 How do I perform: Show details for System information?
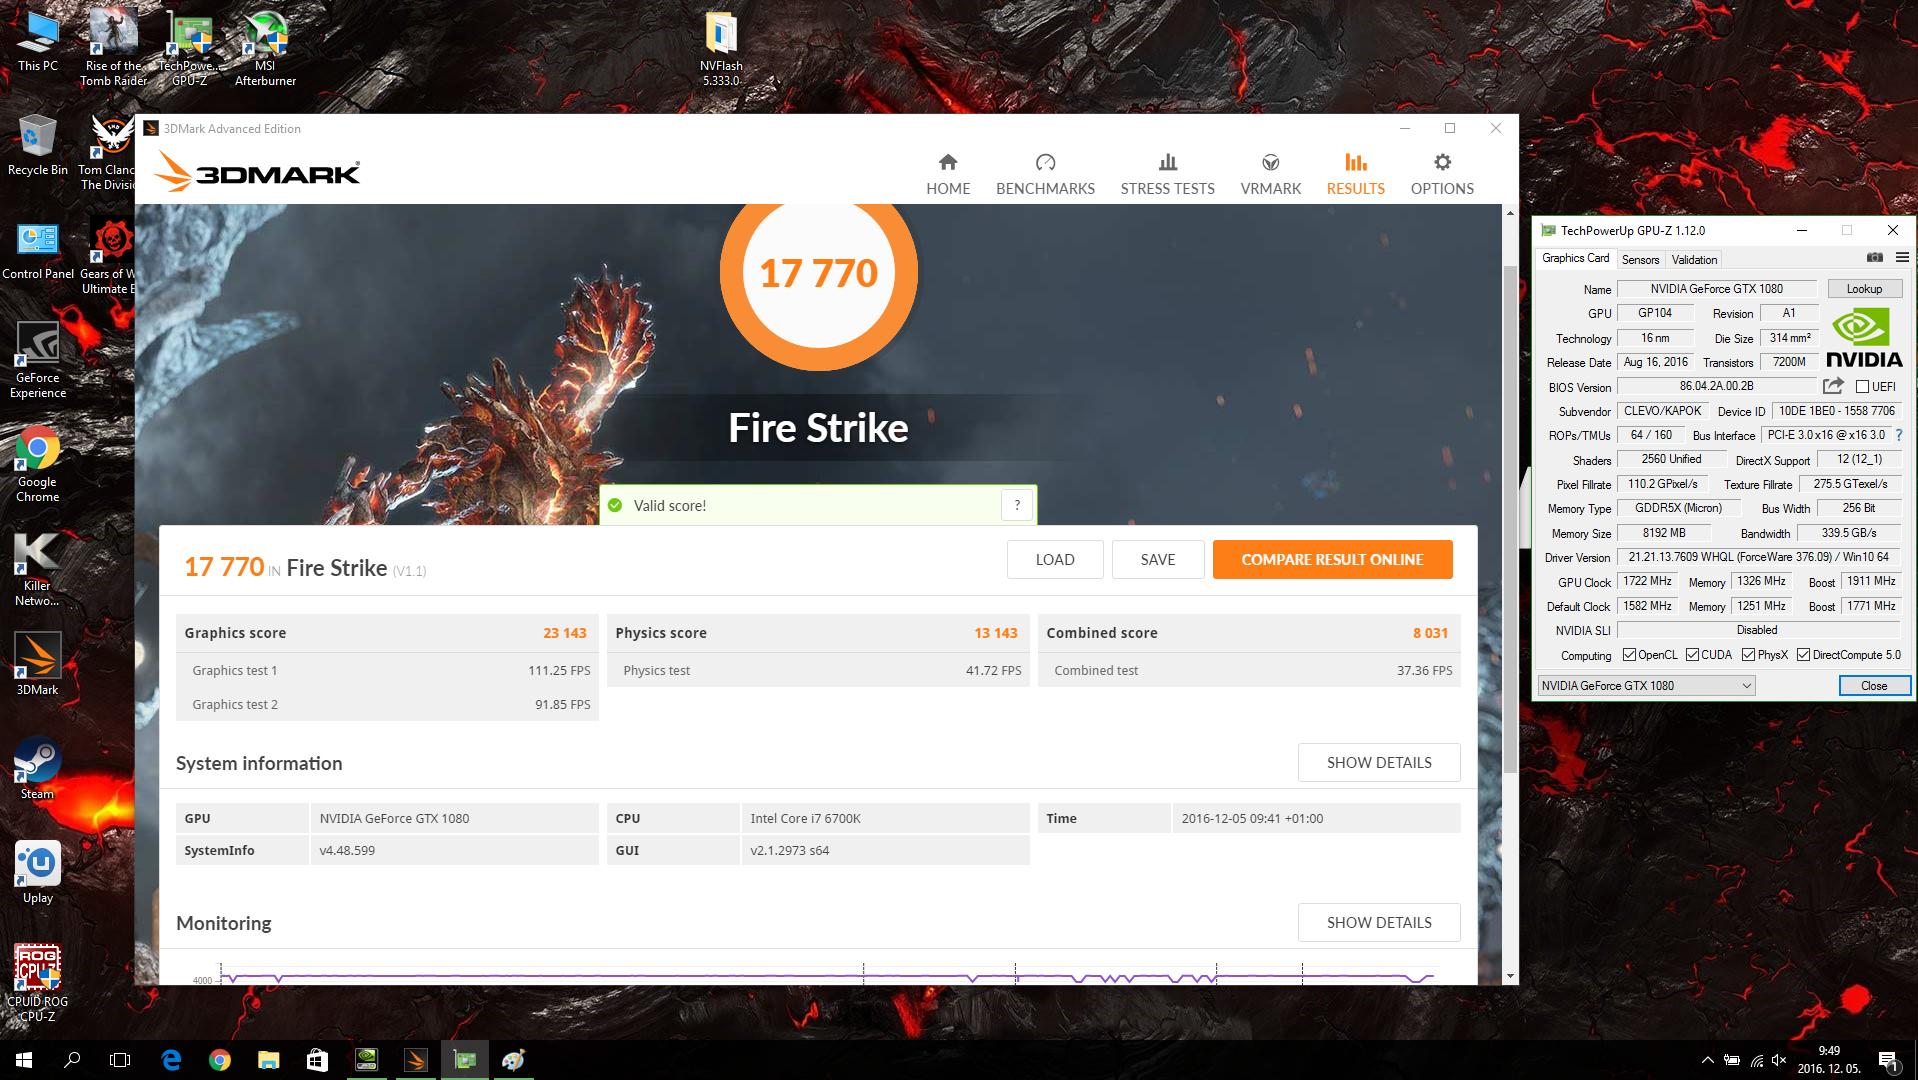tap(1379, 762)
